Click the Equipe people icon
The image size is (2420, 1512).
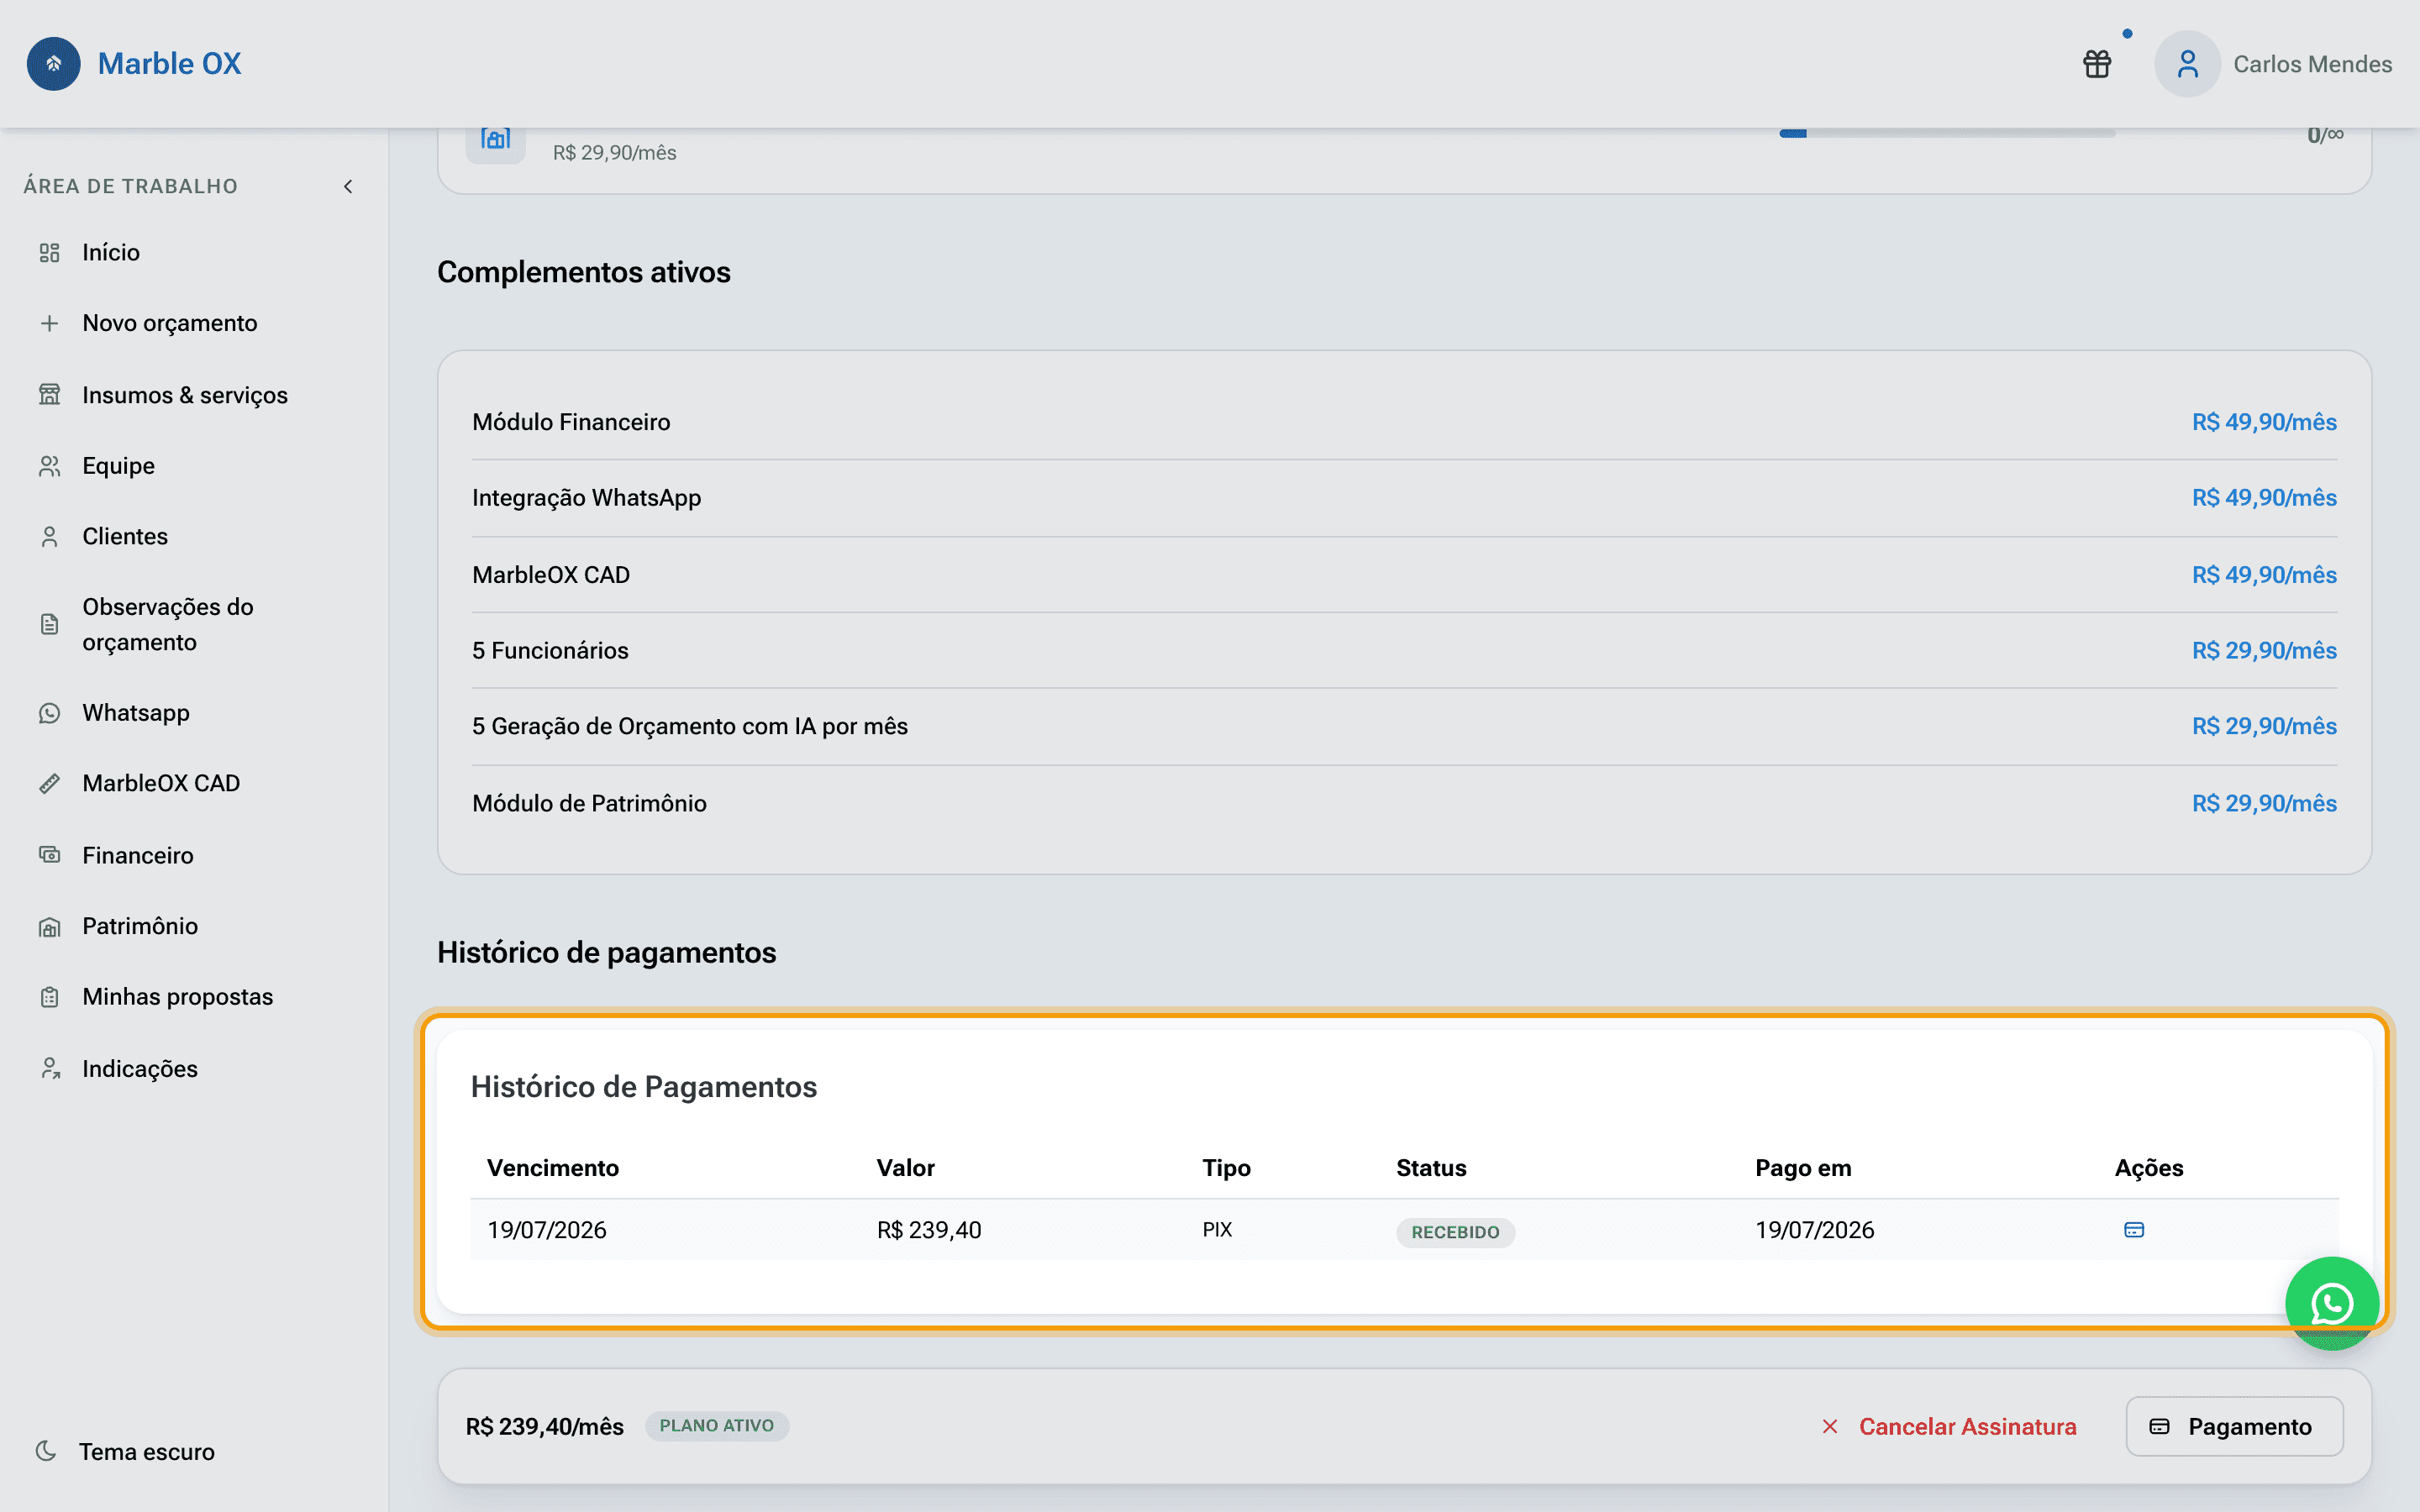(x=50, y=466)
